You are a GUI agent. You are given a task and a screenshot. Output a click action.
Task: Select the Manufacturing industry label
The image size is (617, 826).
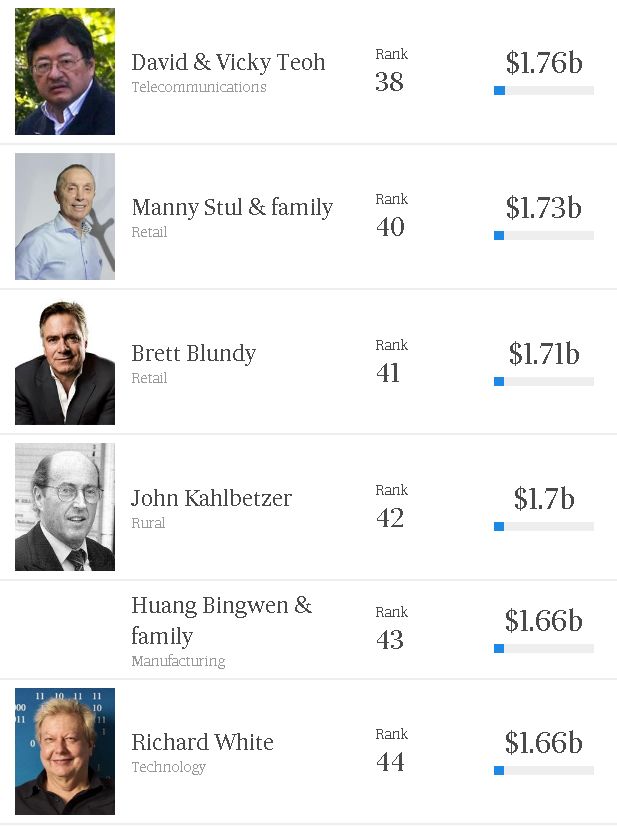click(178, 661)
